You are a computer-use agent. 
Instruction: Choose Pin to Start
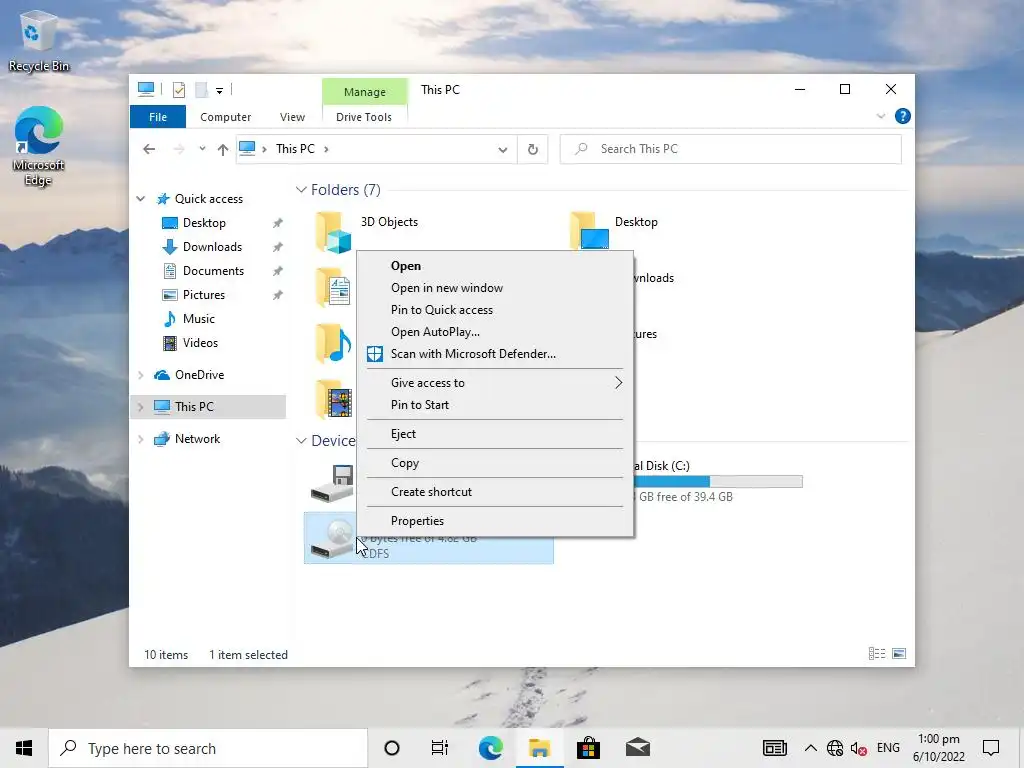494,405
